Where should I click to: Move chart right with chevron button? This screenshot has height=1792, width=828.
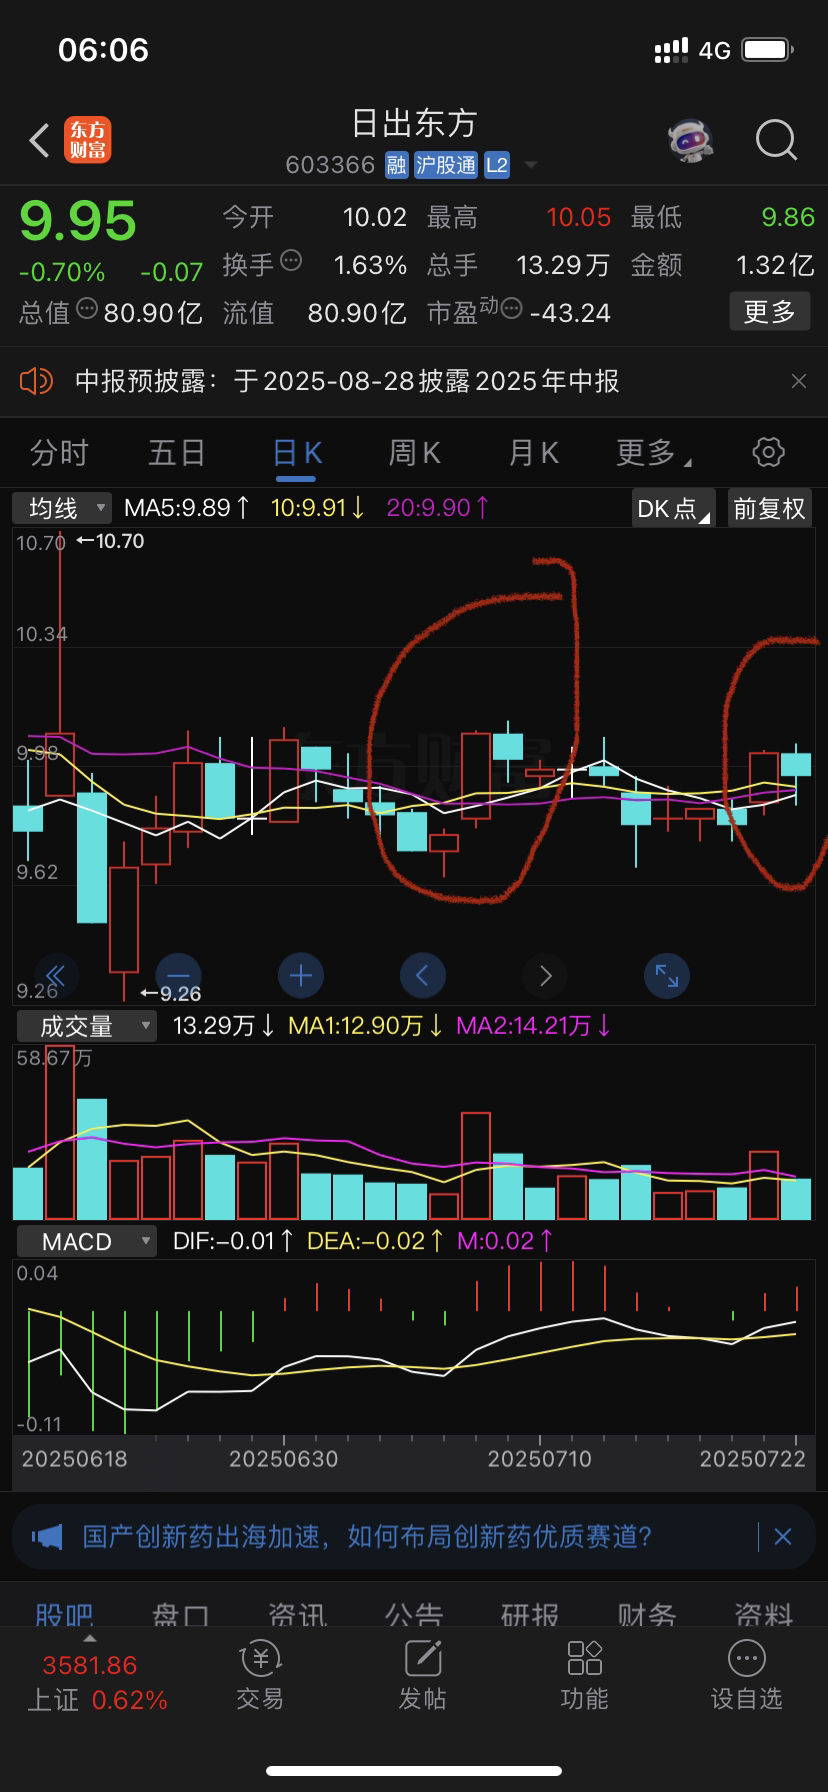pos(545,975)
